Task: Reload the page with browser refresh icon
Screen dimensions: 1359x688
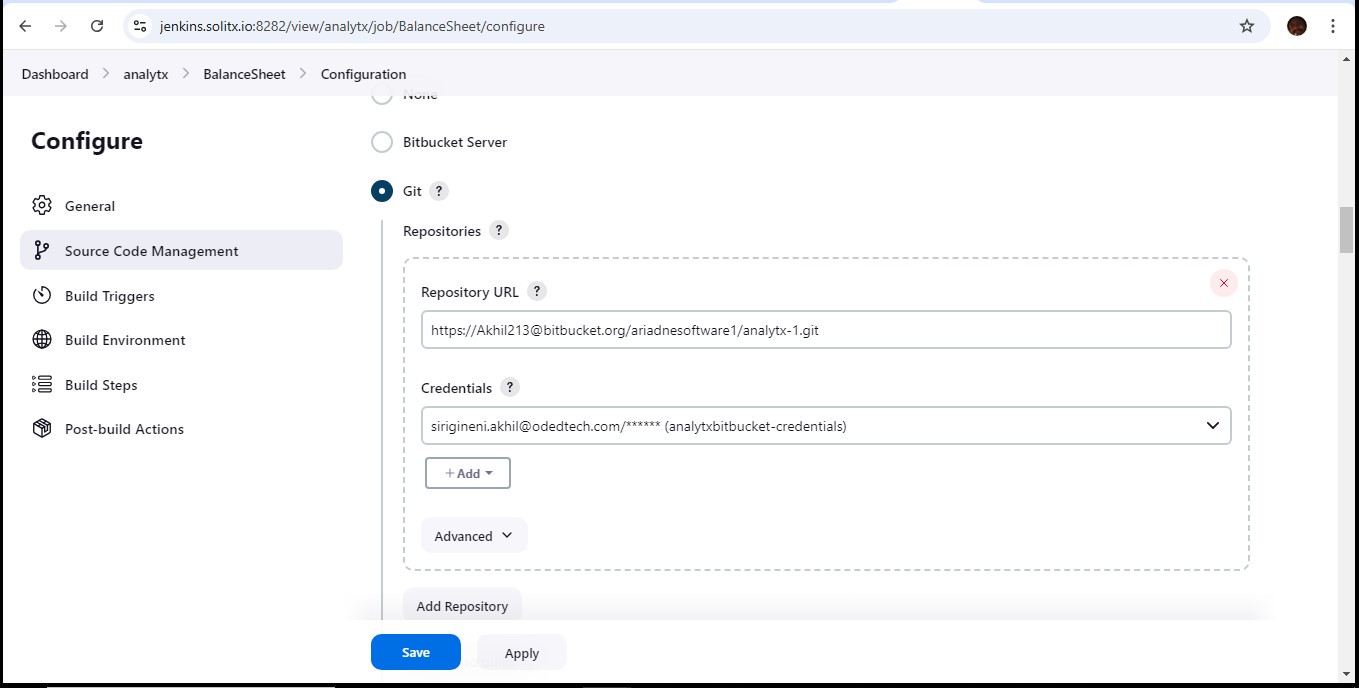Action: 97,26
